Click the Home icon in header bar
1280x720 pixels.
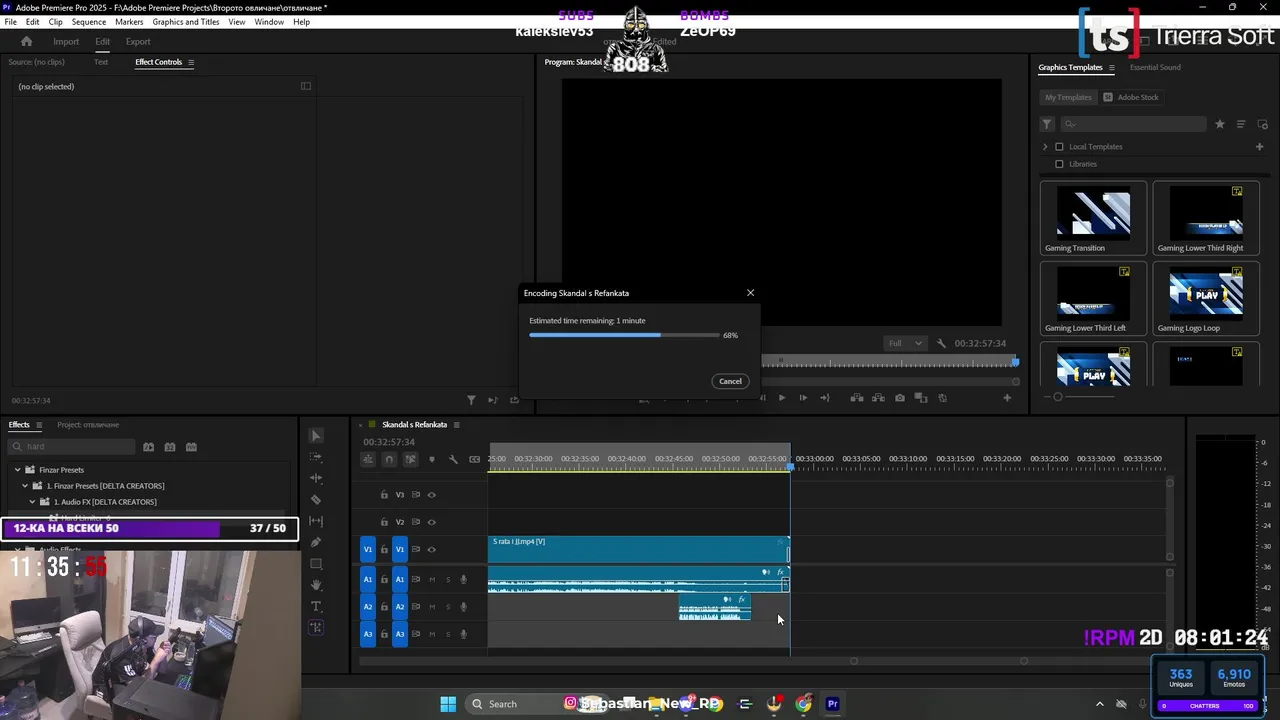pyautogui.click(x=27, y=41)
